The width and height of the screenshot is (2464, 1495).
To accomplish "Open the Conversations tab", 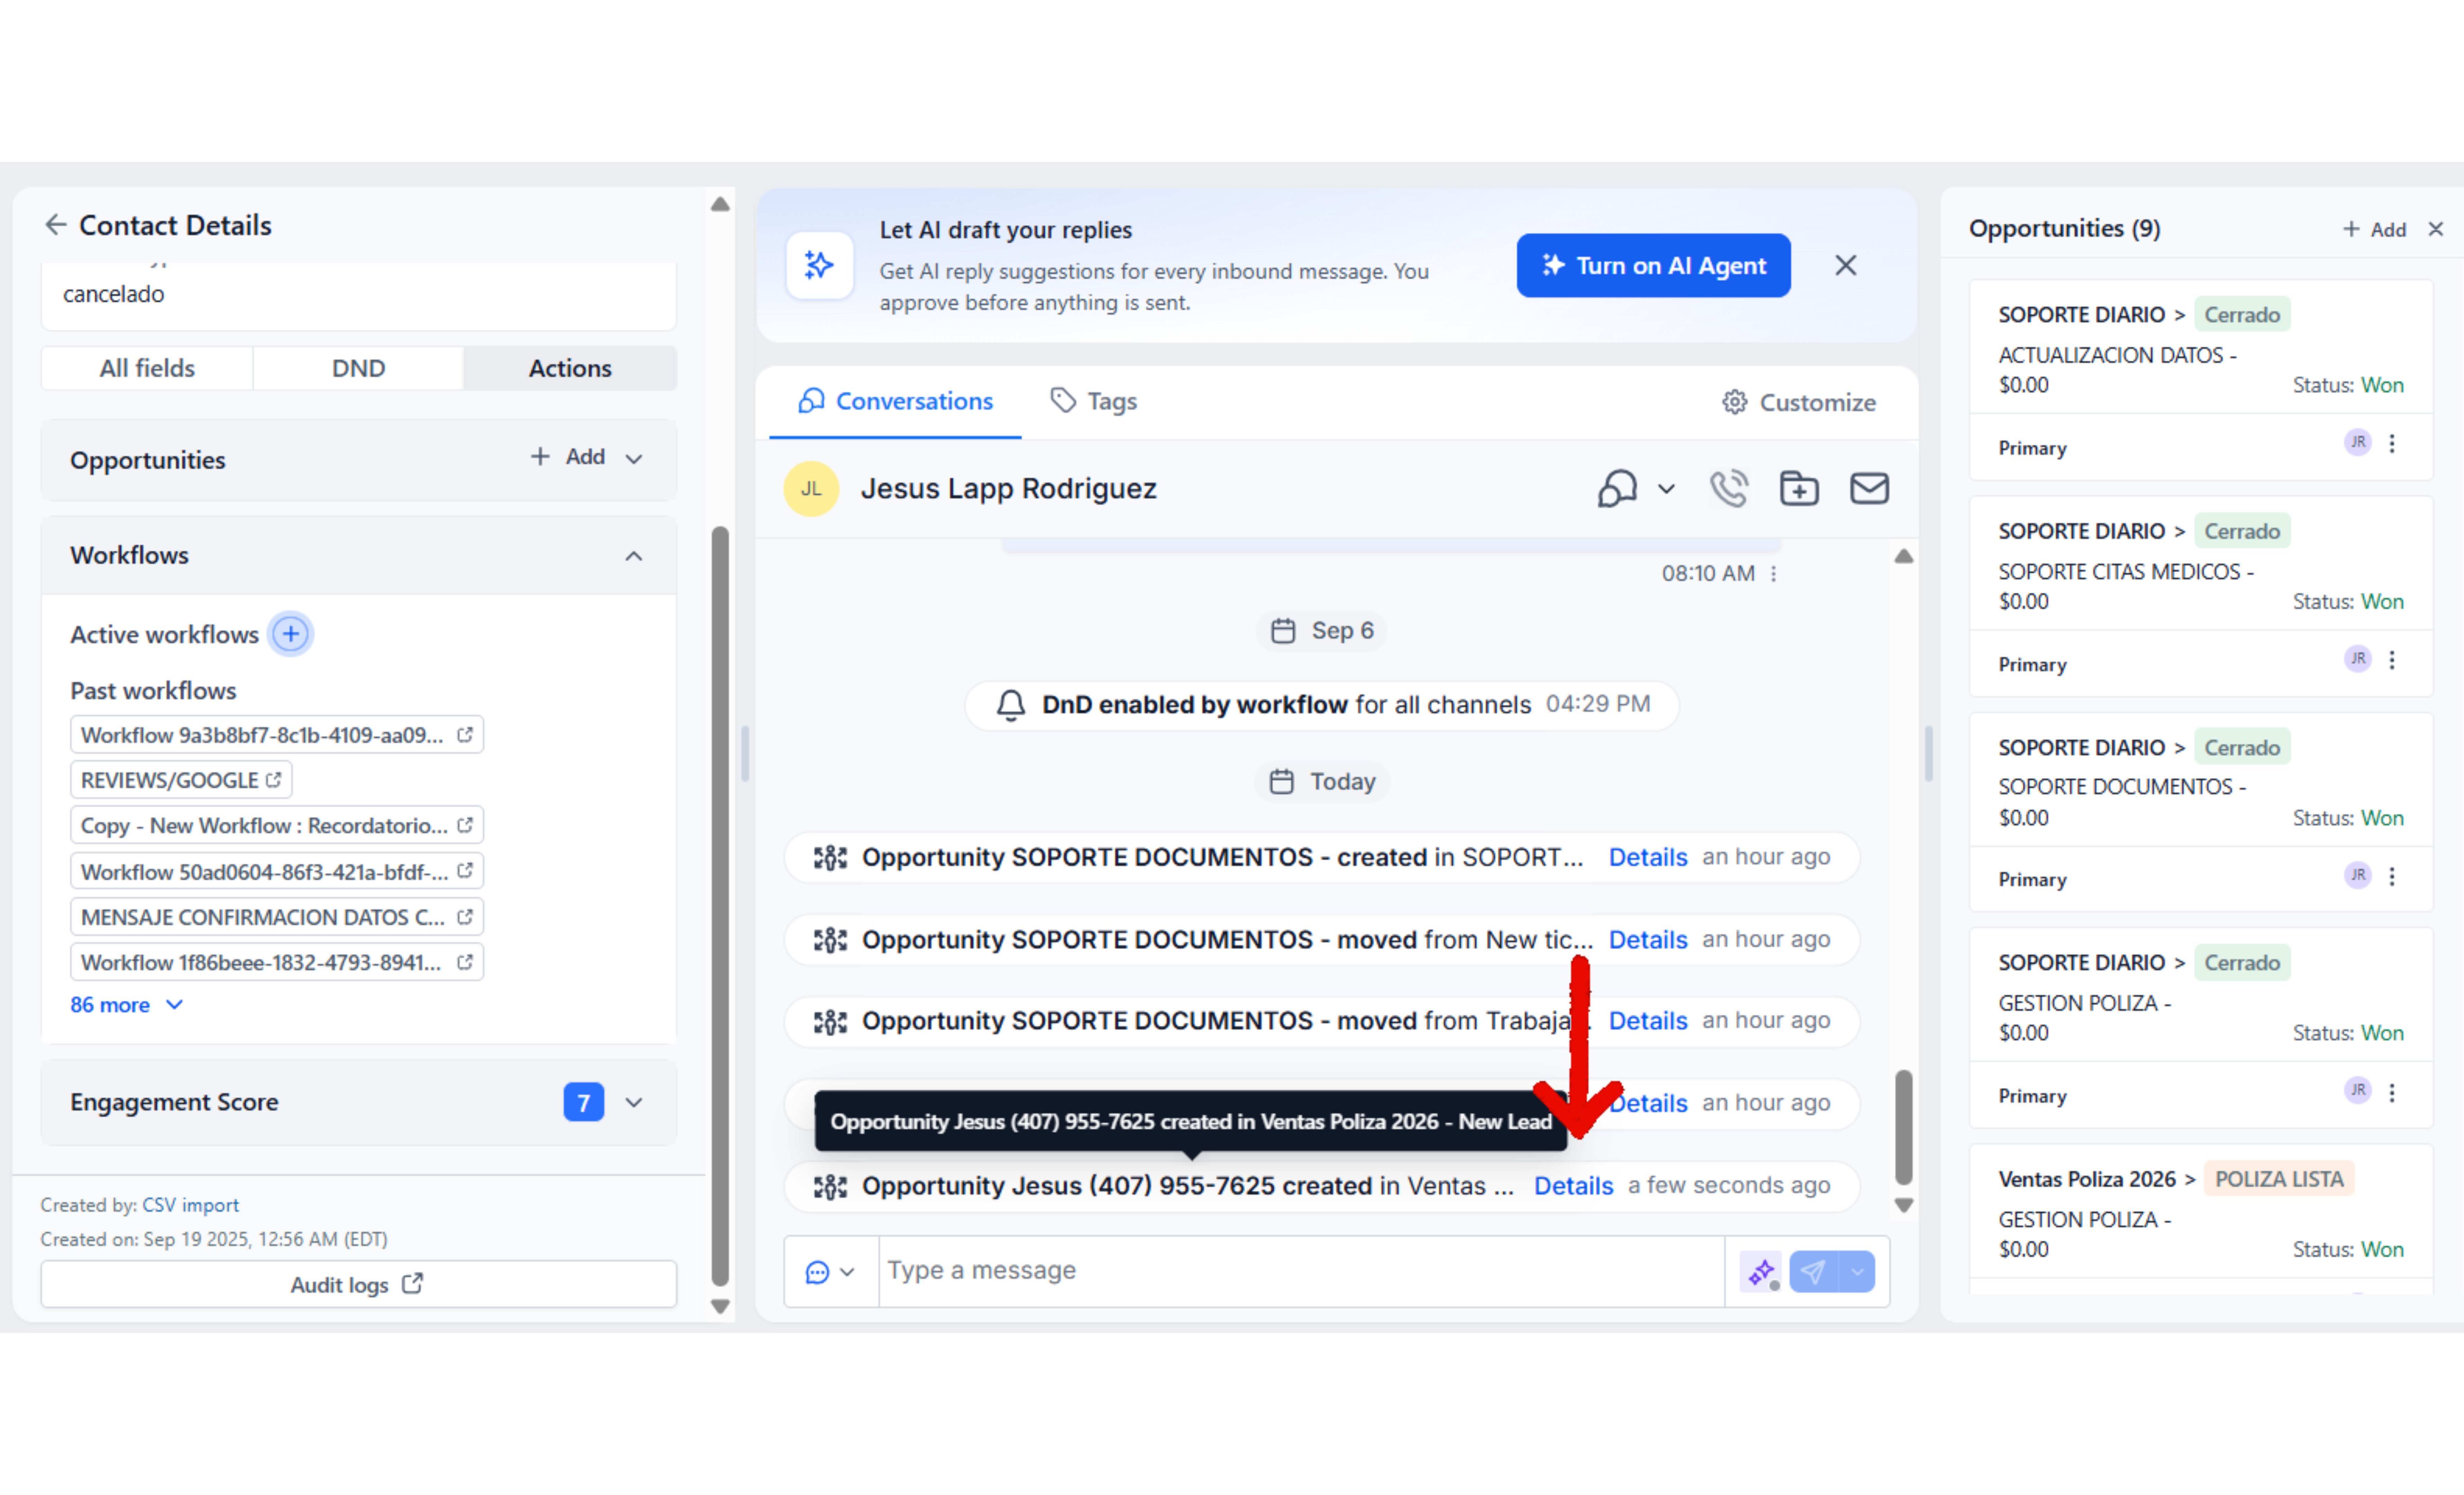I will tap(896, 401).
